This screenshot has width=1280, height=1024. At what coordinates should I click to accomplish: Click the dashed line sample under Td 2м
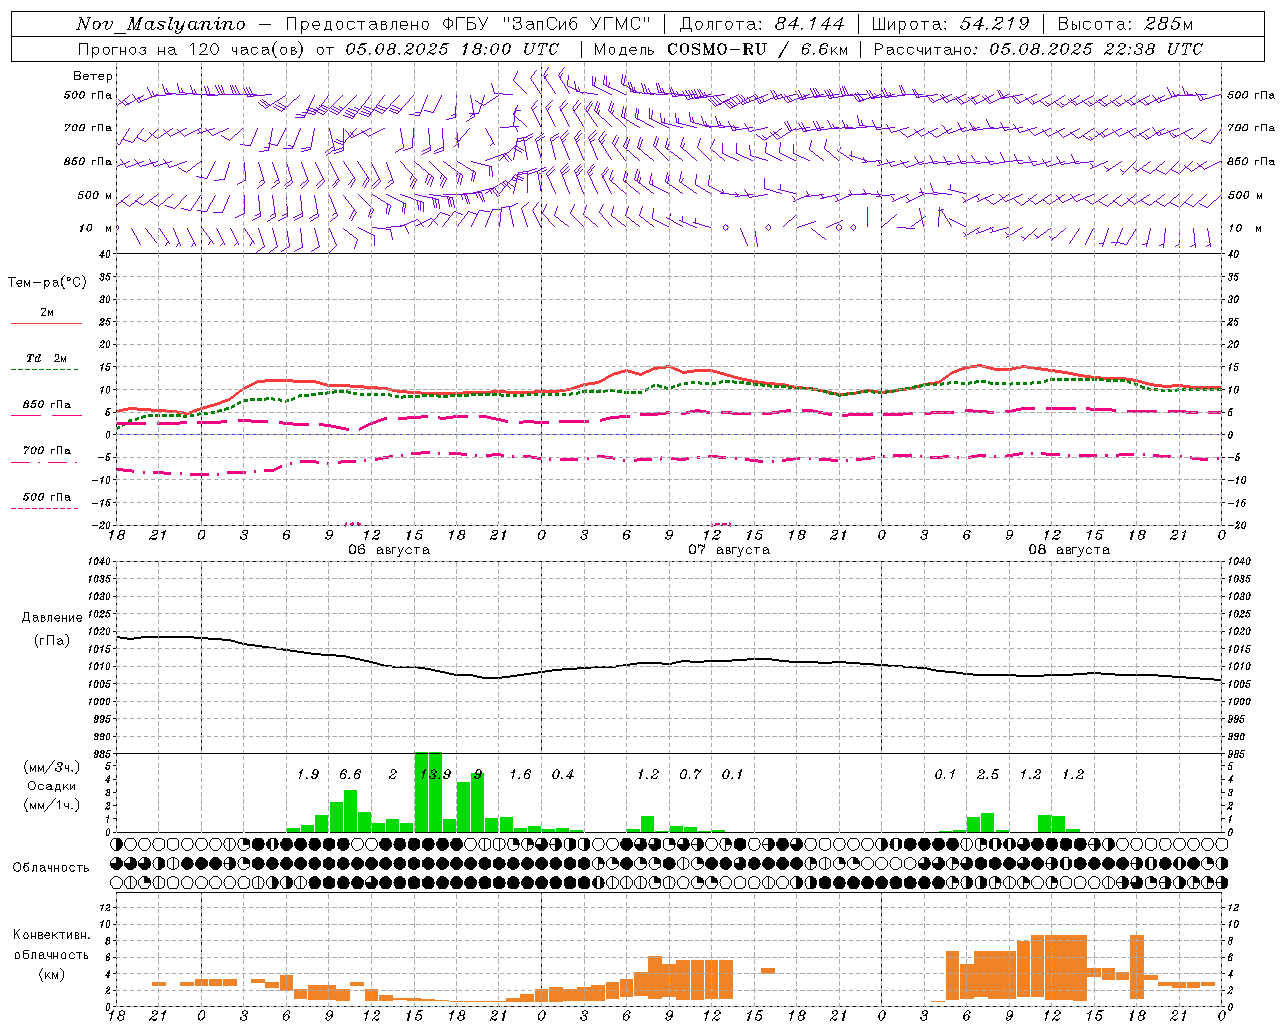coord(45,370)
